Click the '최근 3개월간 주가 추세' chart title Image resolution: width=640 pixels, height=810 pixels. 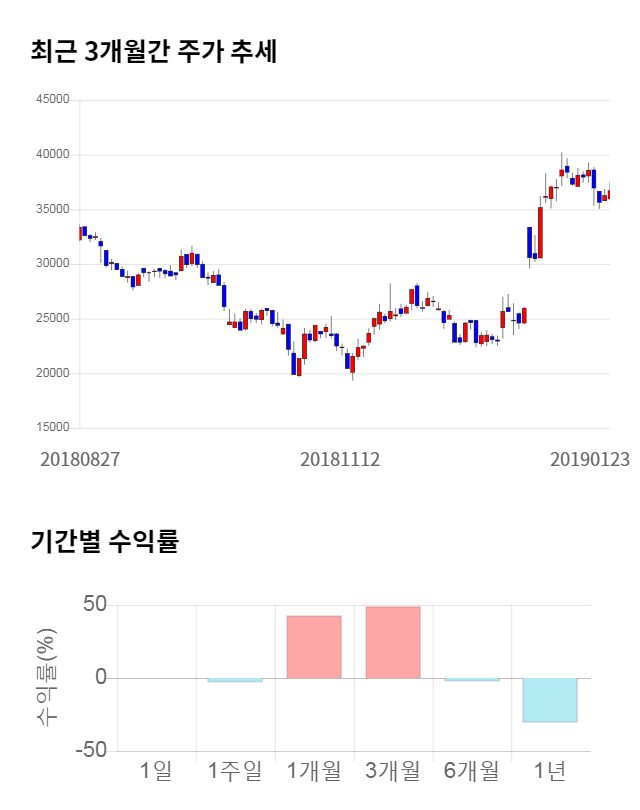(153, 51)
